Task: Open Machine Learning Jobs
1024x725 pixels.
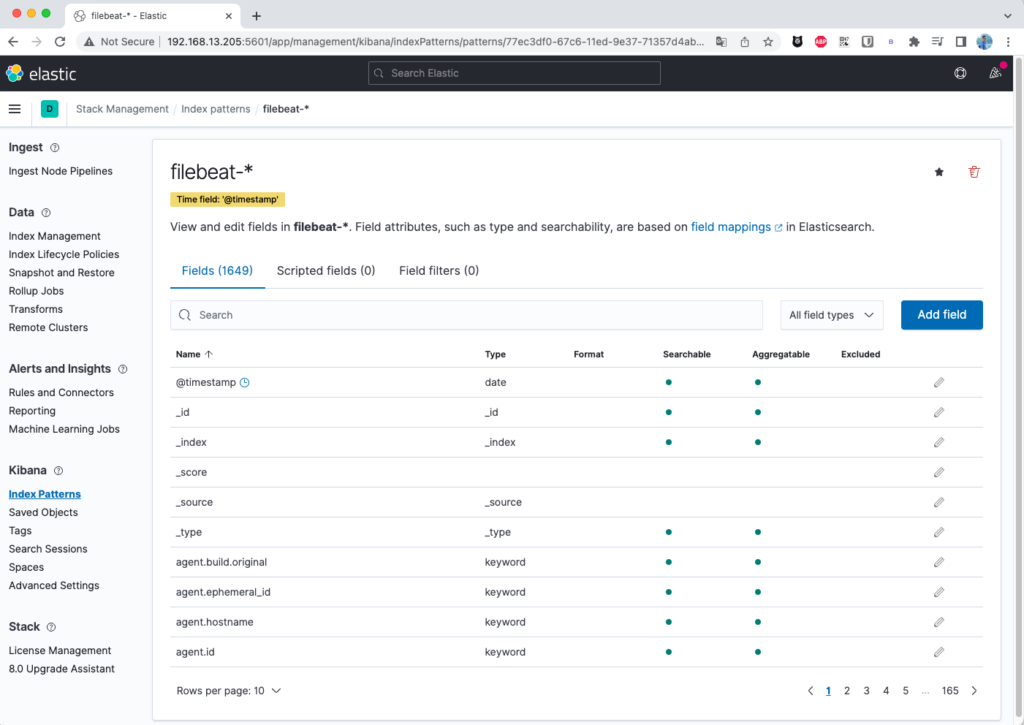Action: coord(64,429)
